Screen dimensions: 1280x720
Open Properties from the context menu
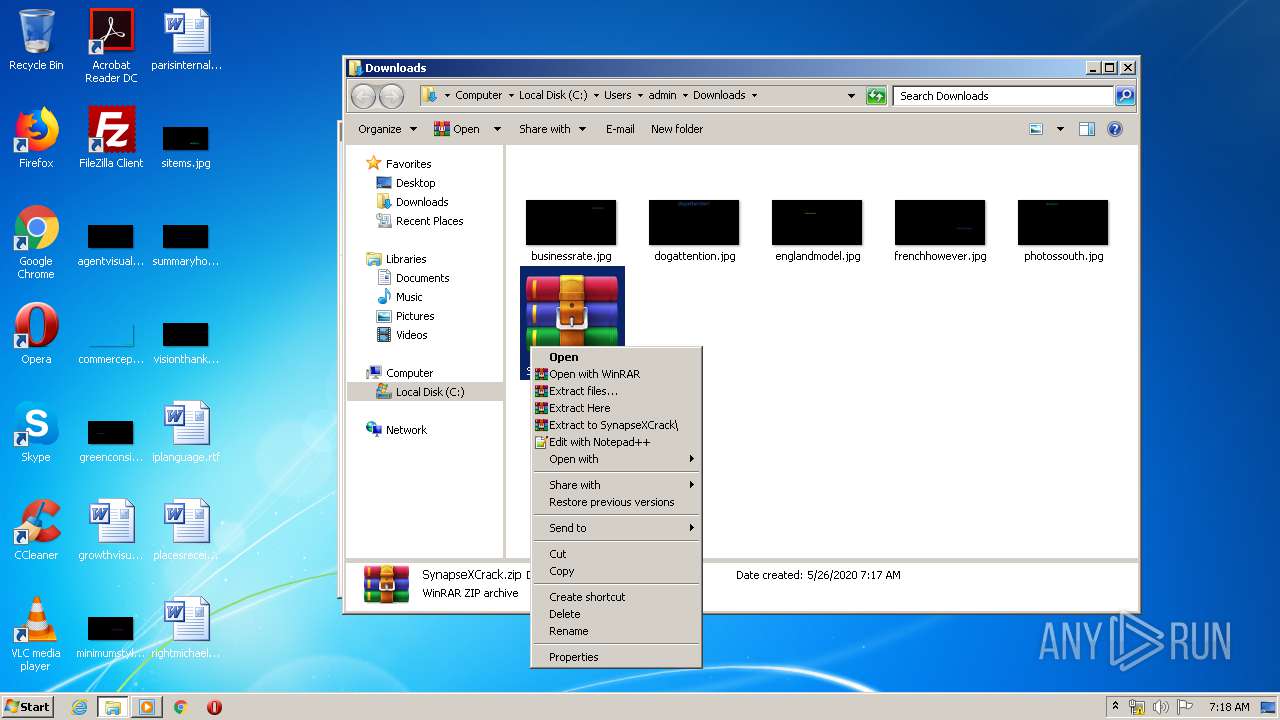point(616,657)
